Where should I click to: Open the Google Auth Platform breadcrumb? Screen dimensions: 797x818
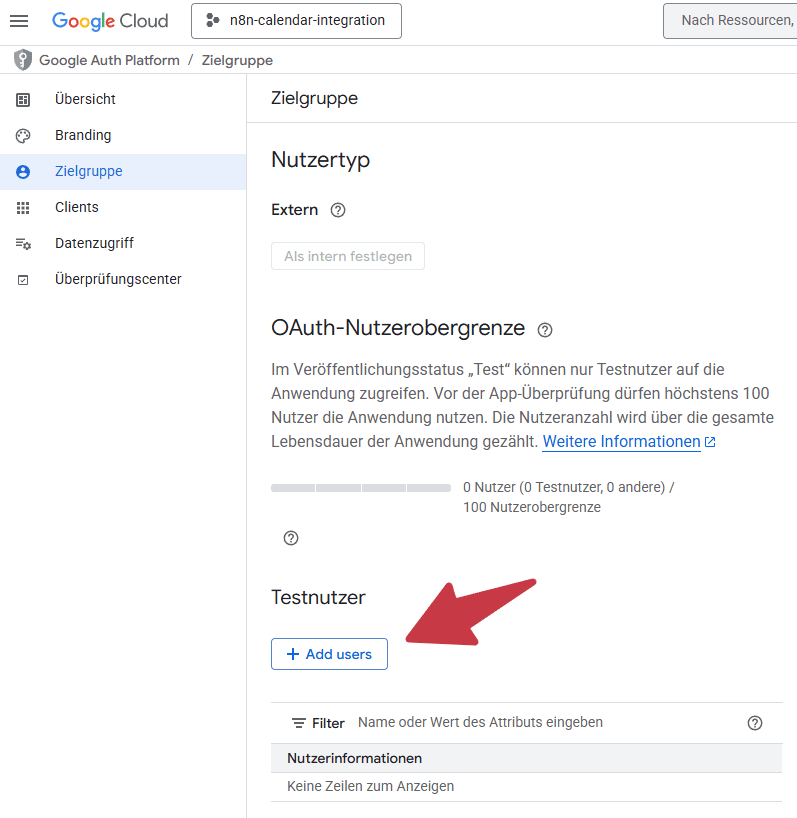click(x=110, y=61)
